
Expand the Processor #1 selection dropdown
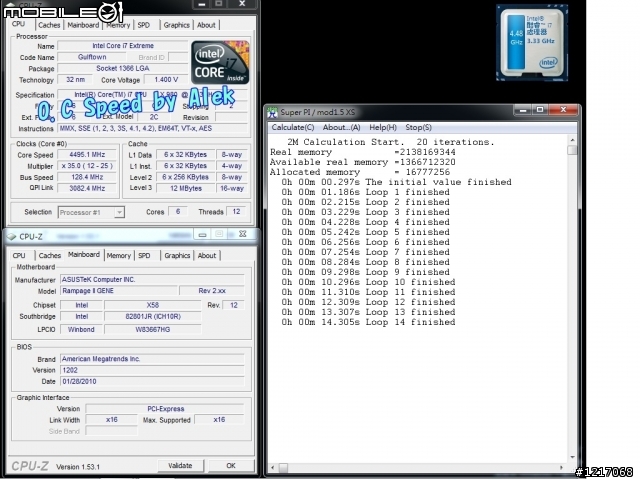[119, 212]
